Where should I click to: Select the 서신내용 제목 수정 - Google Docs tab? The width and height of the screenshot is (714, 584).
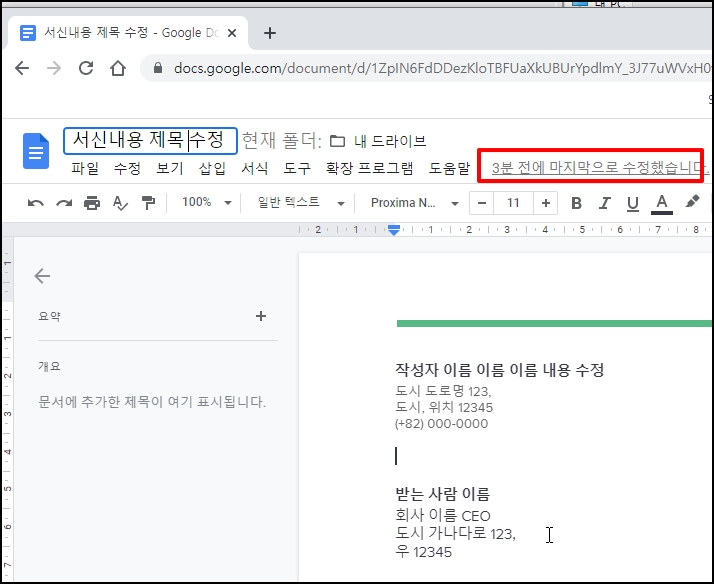pyautogui.click(x=128, y=33)
